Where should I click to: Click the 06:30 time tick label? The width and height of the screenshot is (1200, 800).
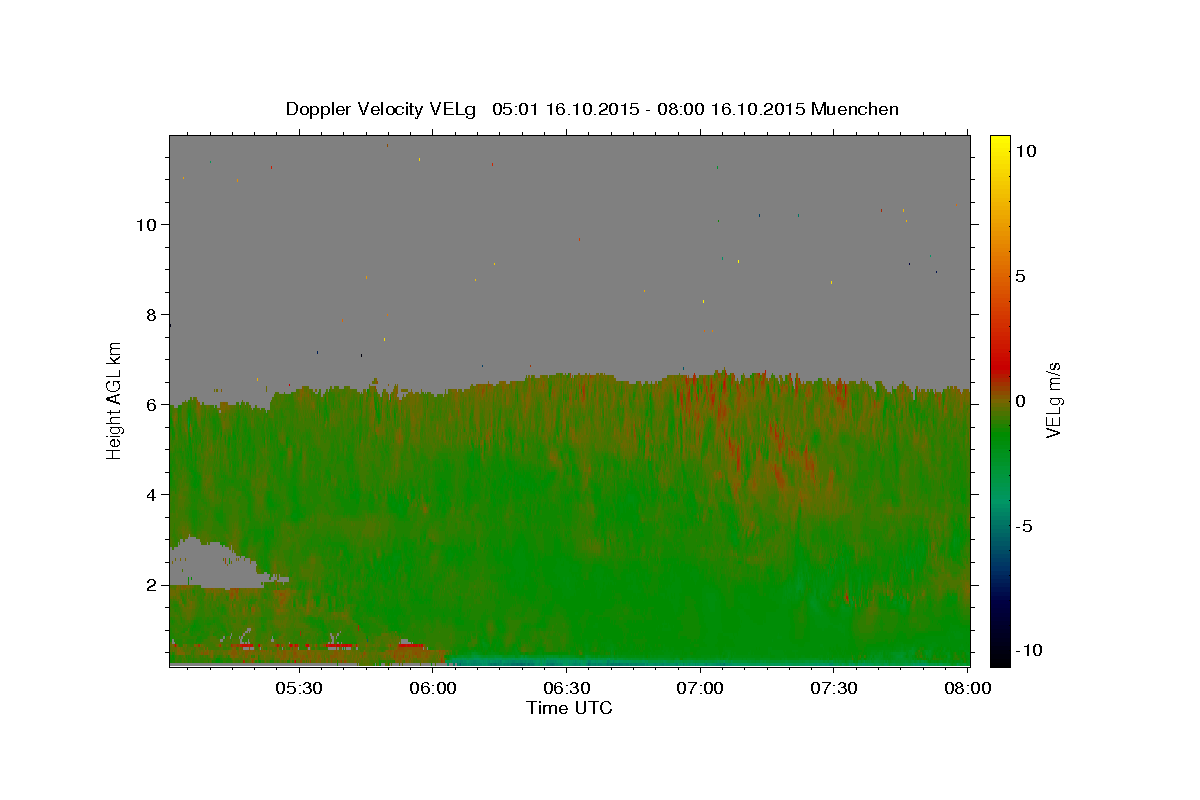pos(566,688)
